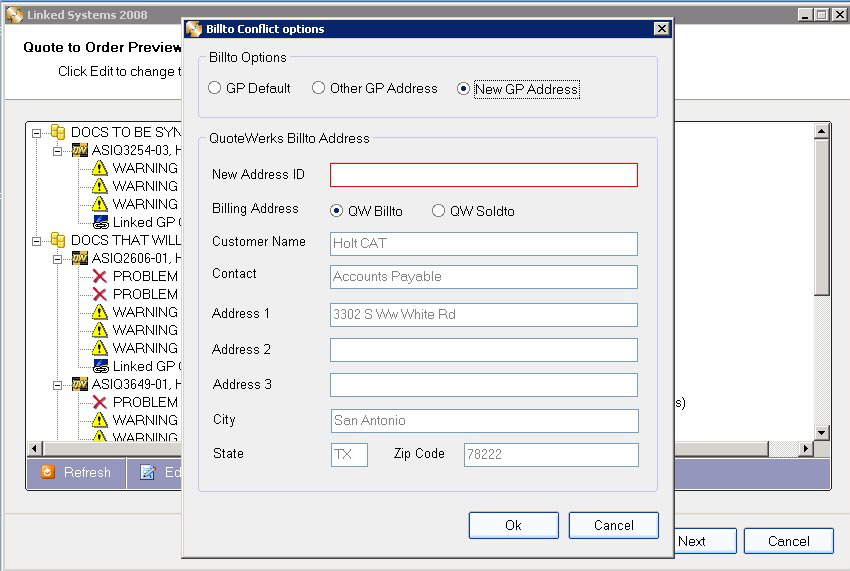Click the tree's horizontal scrollbar left arrow
Image resolution: width=850 pixels, height=571 pixels.
[x=35, y=448]
